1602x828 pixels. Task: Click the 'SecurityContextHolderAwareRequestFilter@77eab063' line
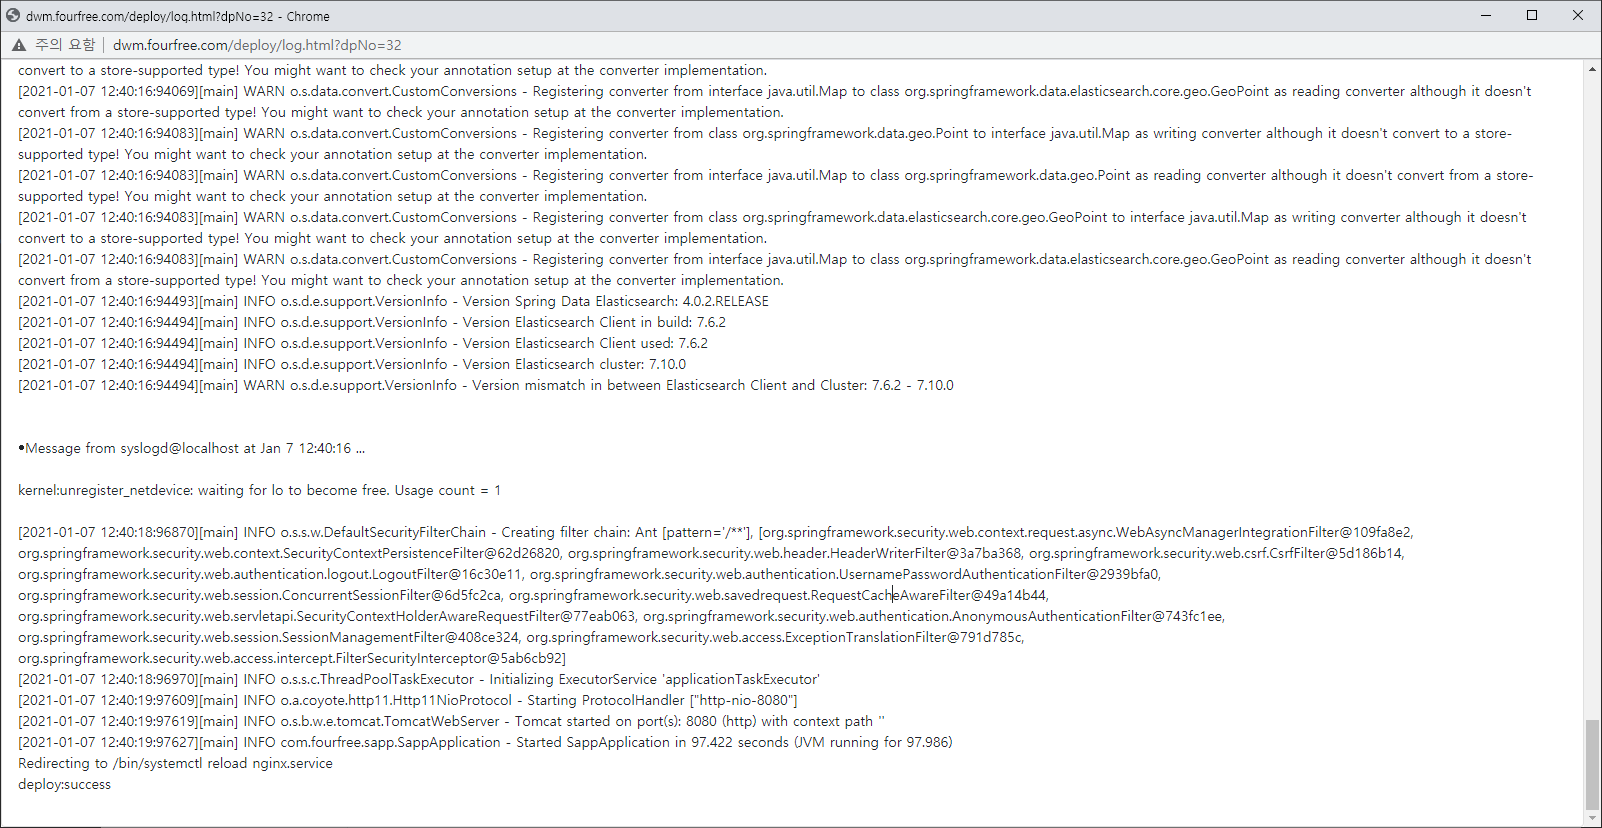[621, 617]
